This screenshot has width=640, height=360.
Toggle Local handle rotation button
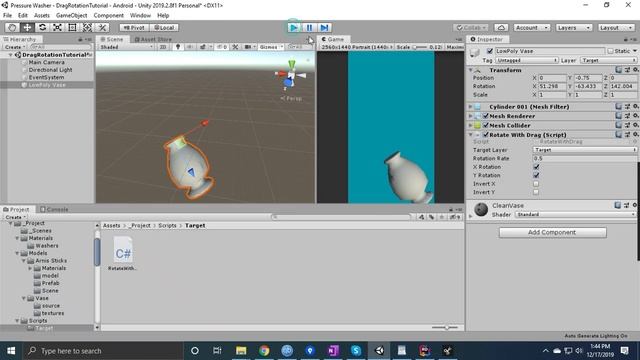164,28
